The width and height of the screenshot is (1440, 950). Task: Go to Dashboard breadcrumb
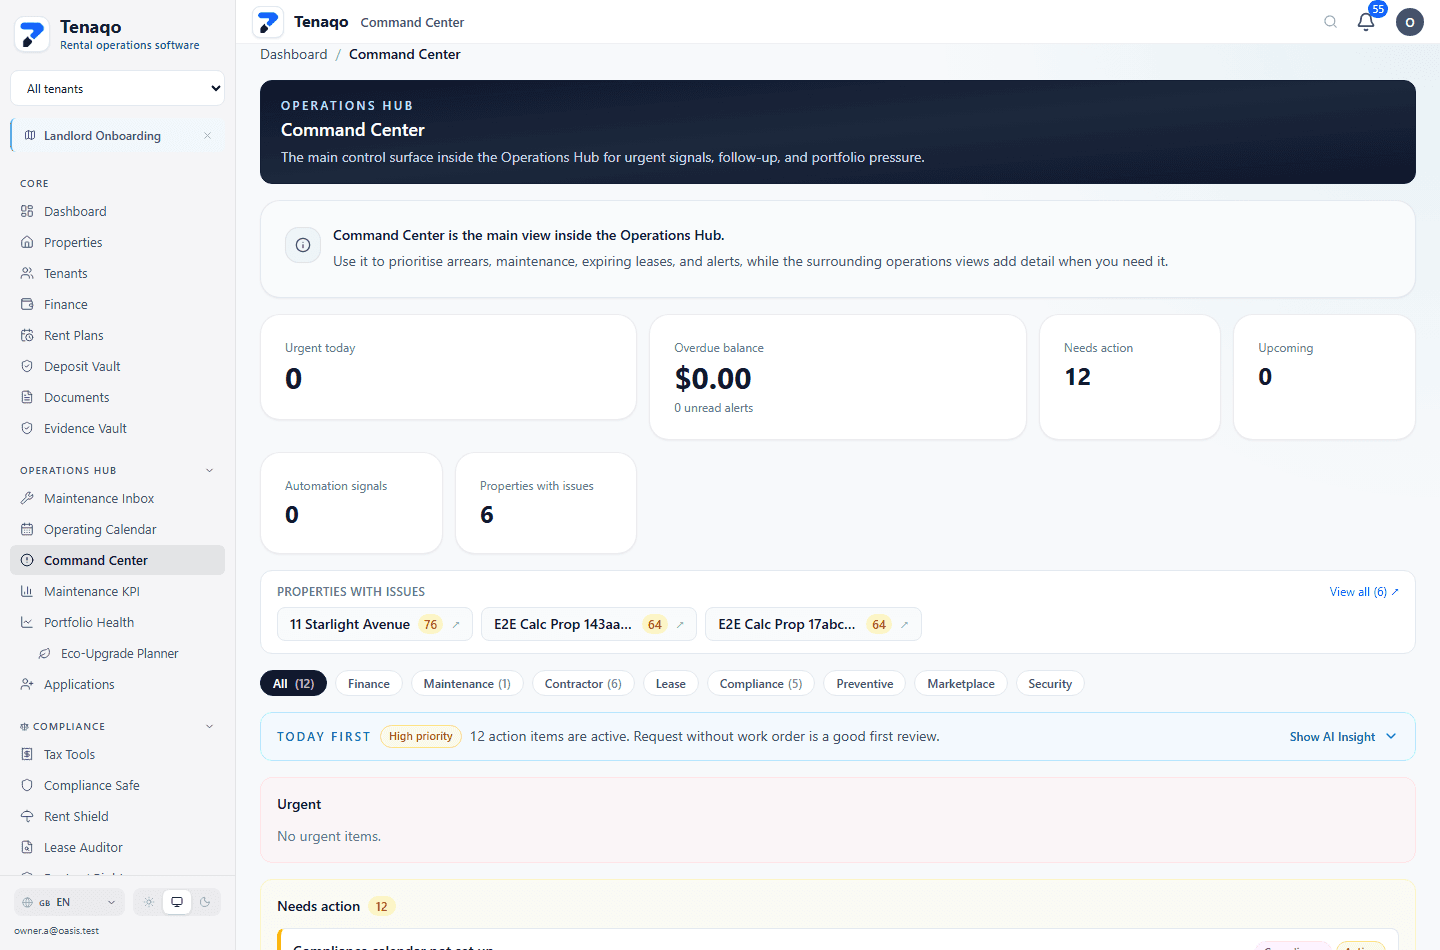294,54
